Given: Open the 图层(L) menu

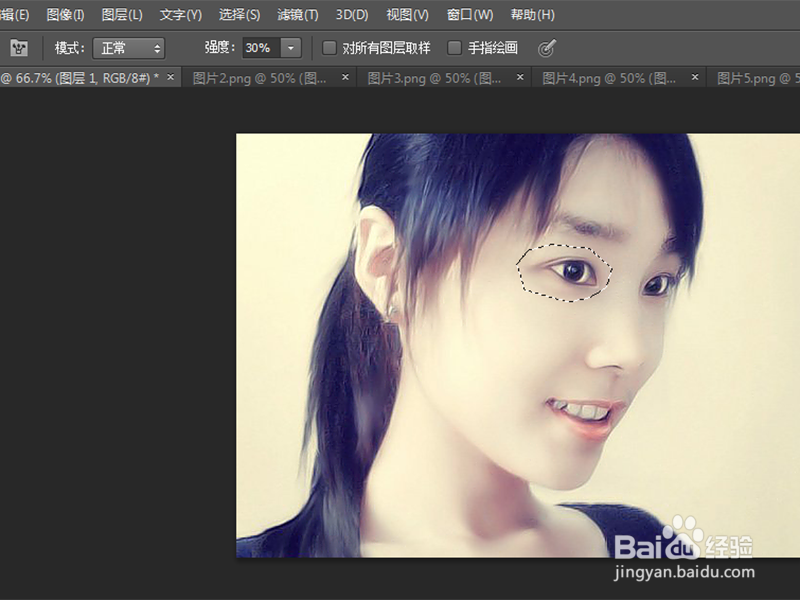Looking at the screenshot, I should [121, 15].
